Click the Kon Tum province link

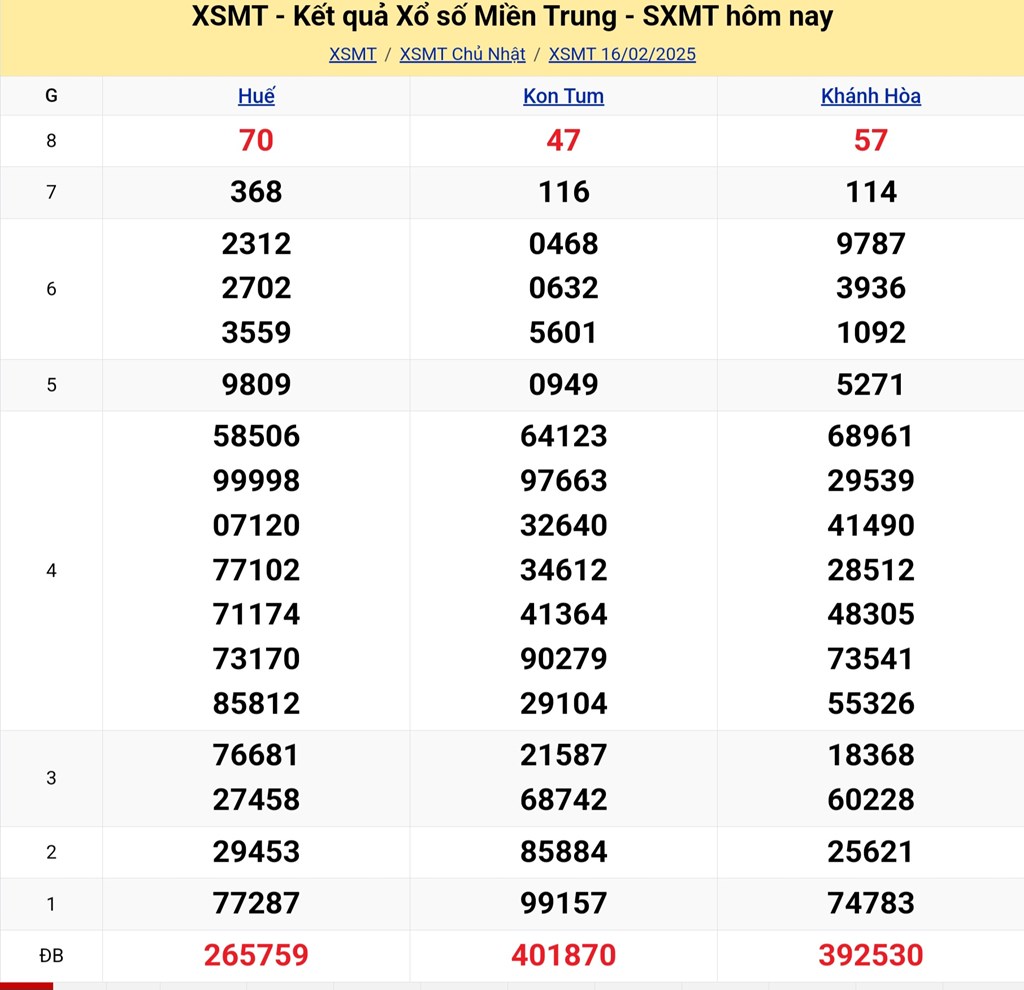(563, 96)
